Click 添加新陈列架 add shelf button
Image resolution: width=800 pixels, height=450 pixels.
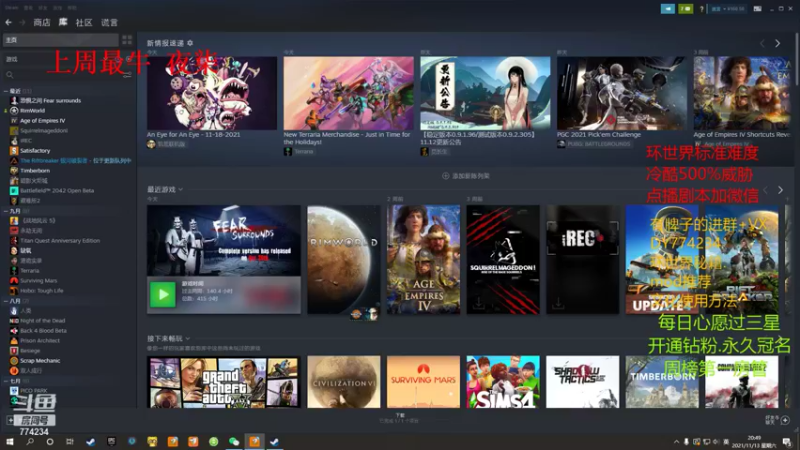click(x=465, y=176)
